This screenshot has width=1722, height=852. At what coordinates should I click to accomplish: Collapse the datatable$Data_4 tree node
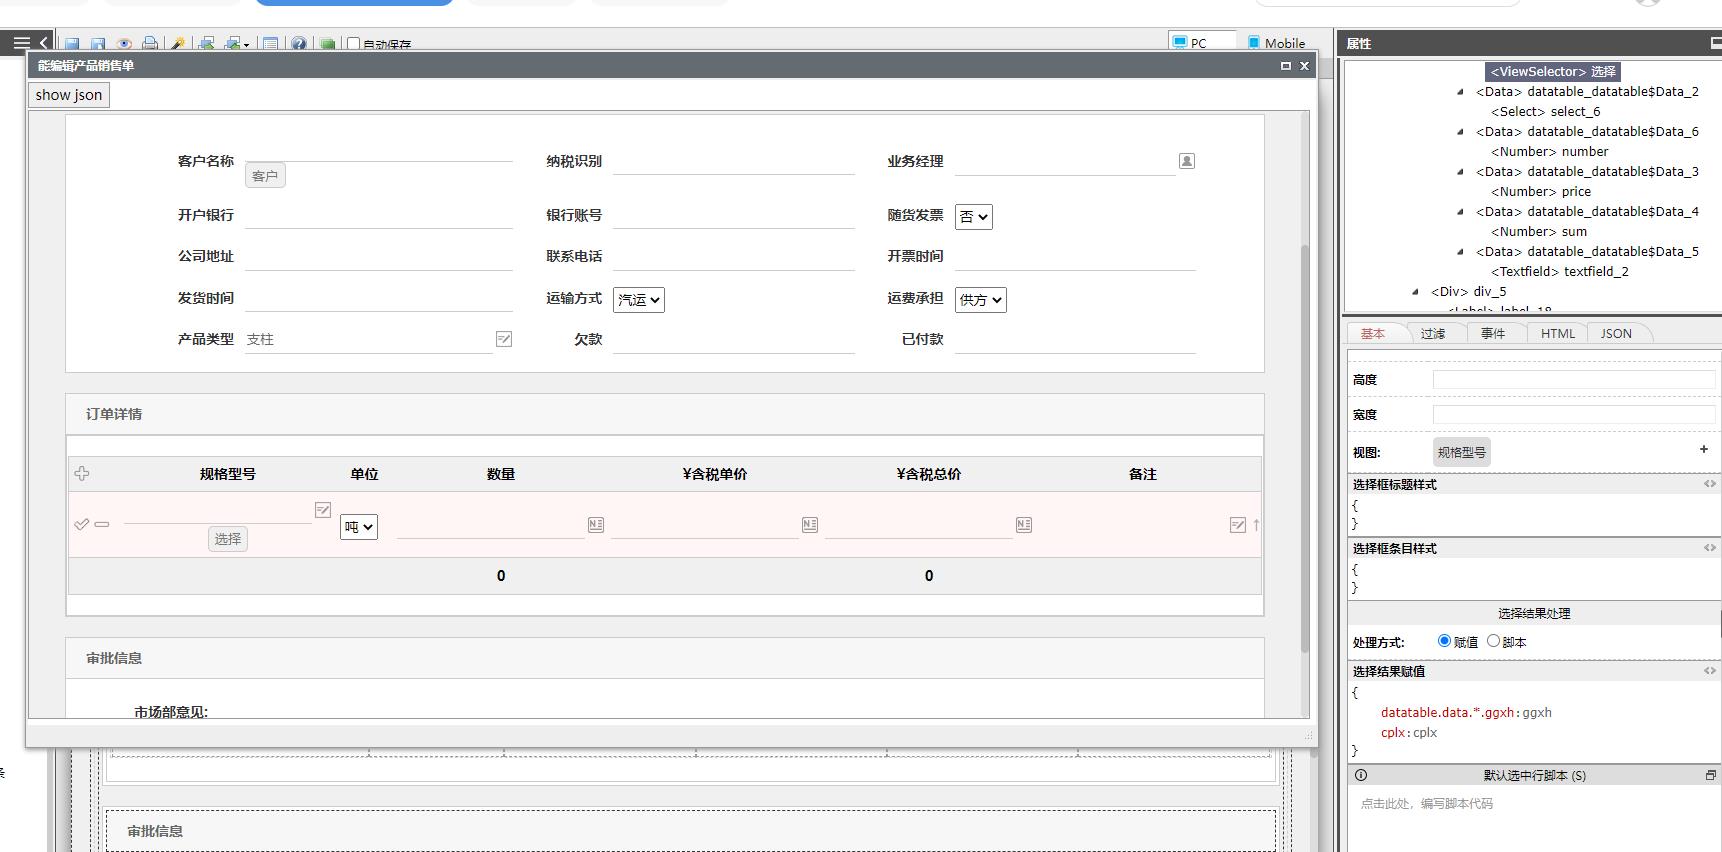click(x=1460, y=212)
